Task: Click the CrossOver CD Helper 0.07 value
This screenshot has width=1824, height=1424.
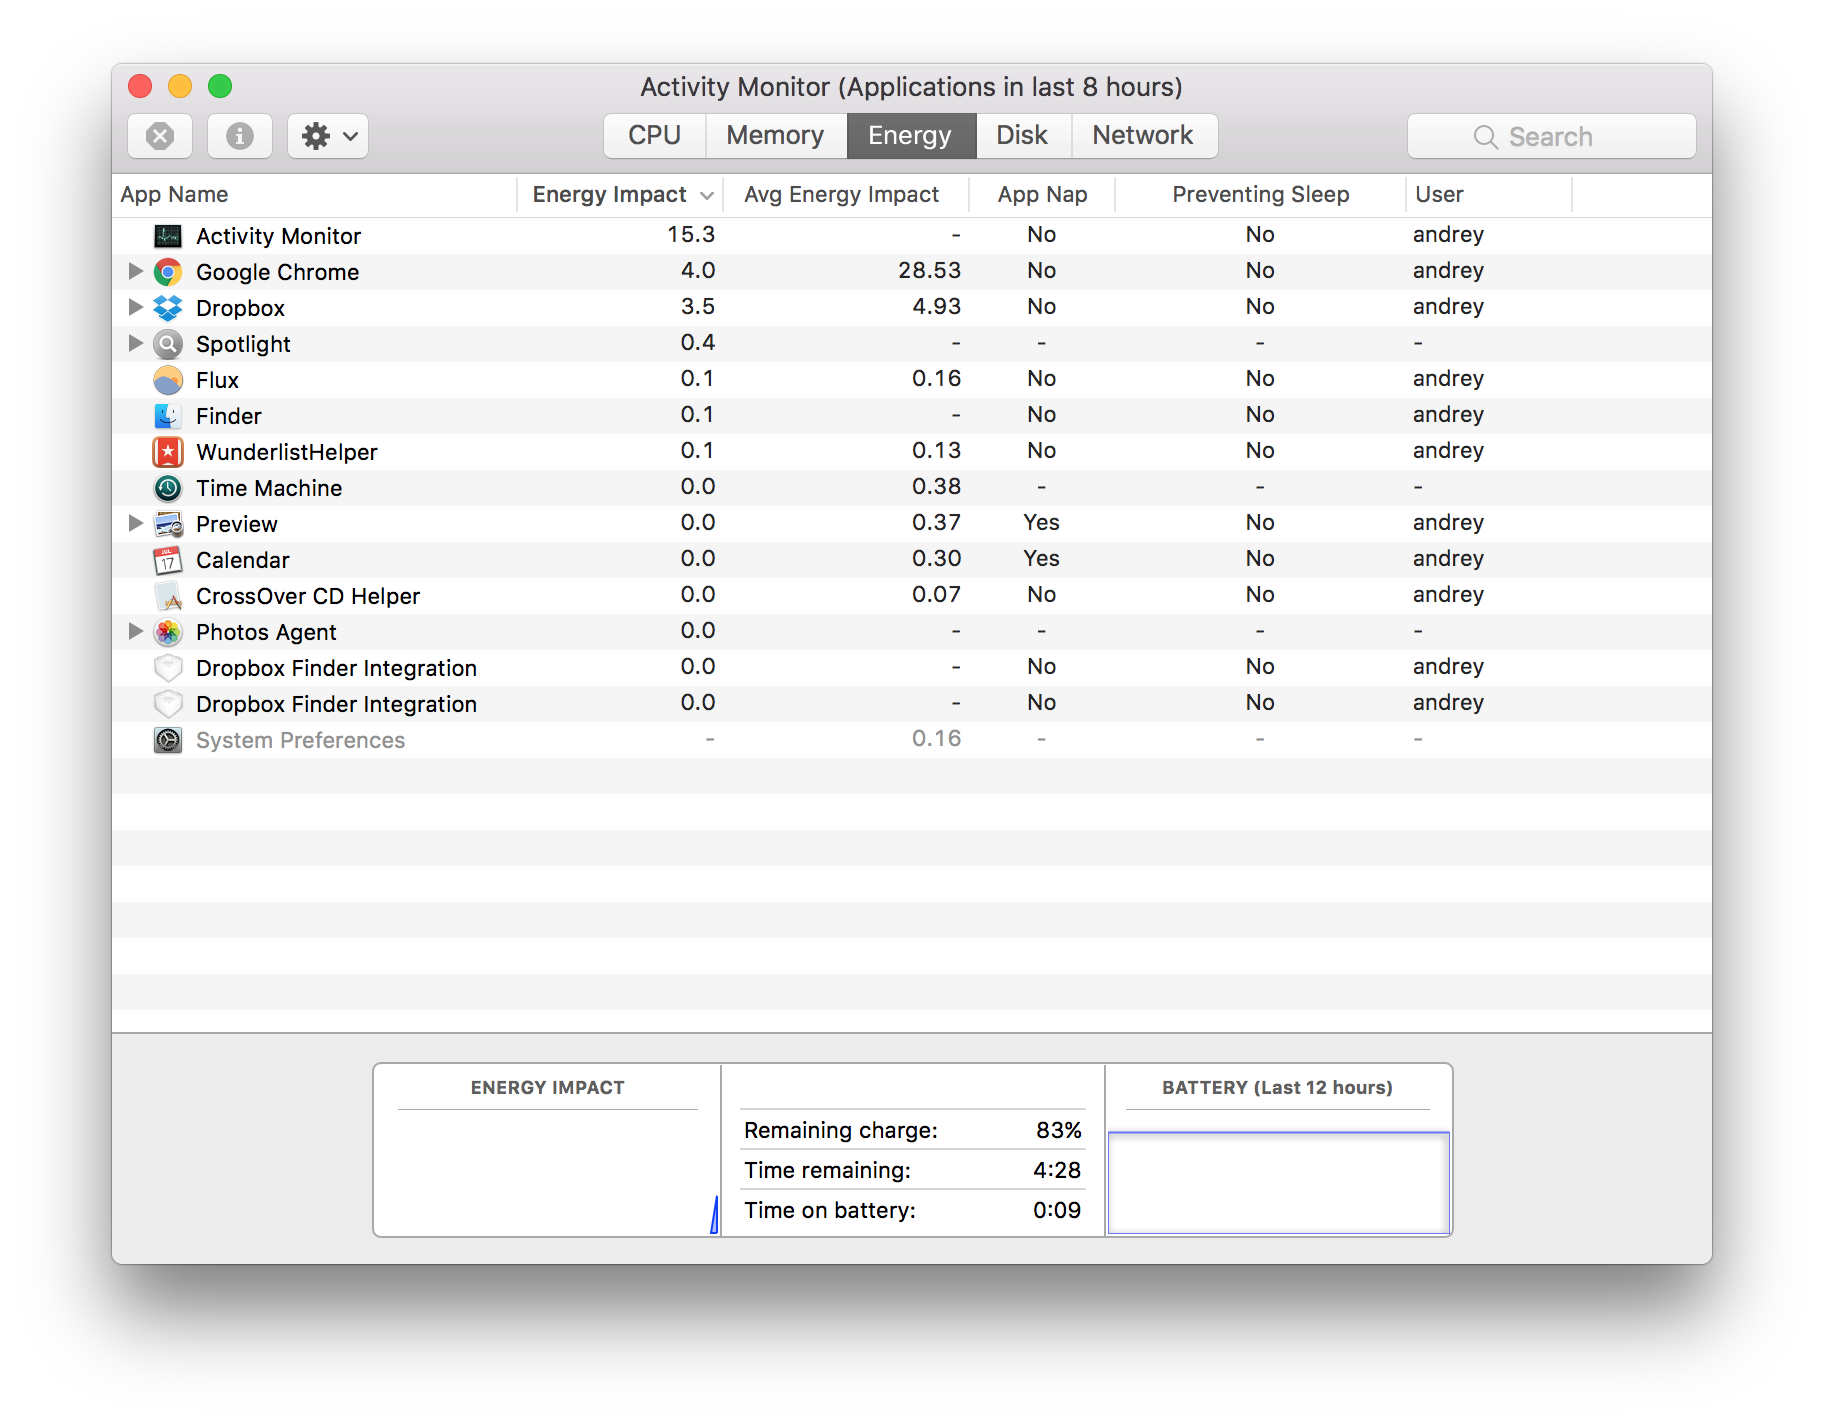Action: [936, 594]
